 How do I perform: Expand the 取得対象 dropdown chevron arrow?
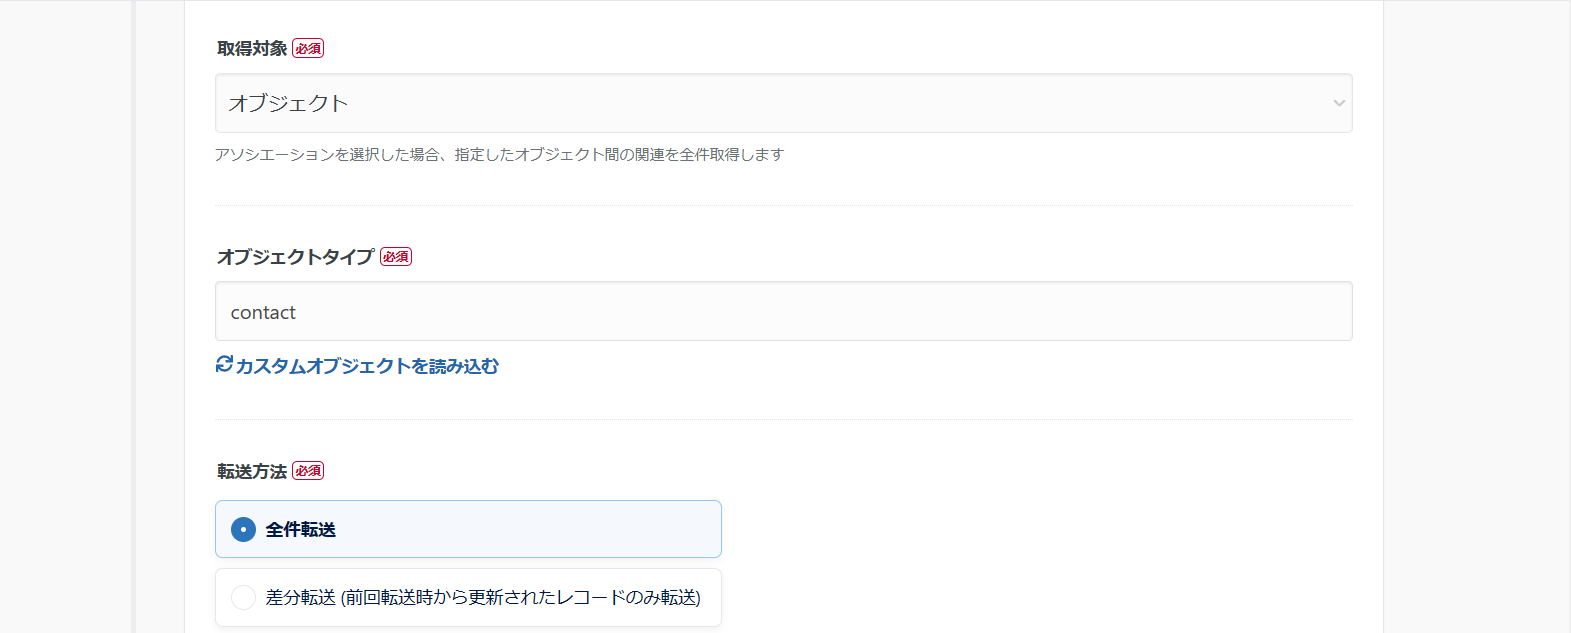click(1339, 103)
